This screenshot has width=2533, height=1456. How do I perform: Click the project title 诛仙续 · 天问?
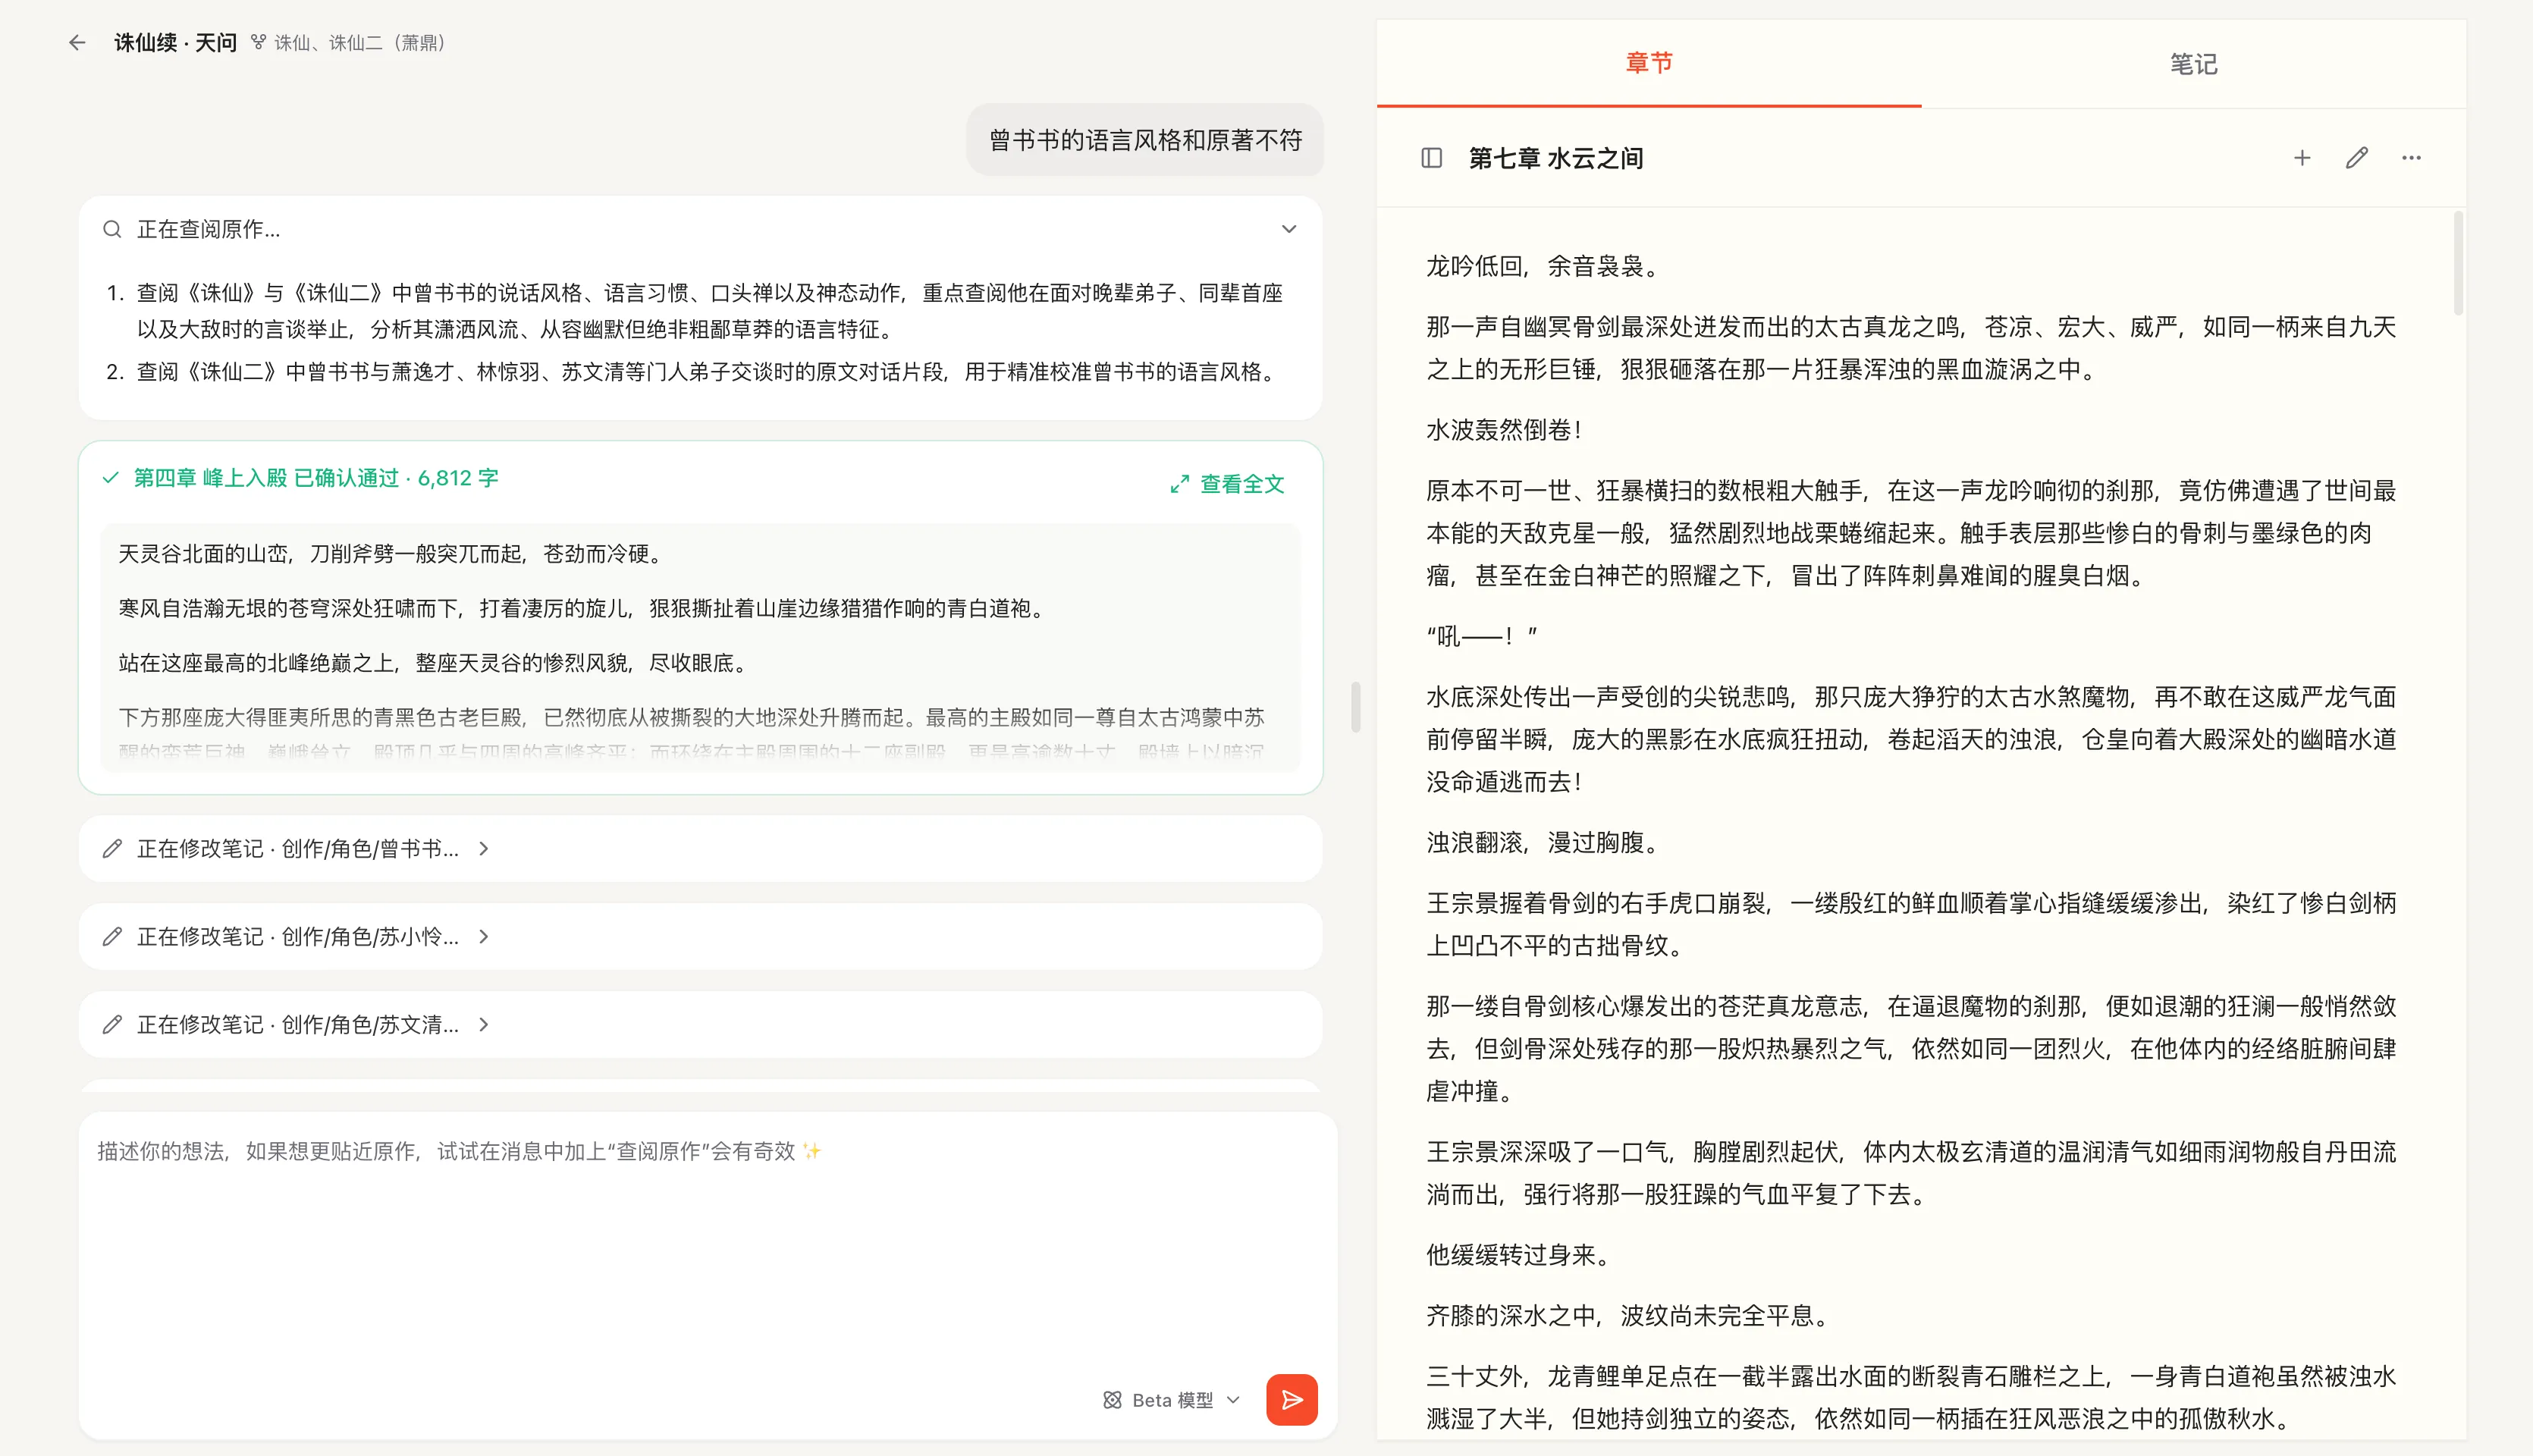click(175, 42)
